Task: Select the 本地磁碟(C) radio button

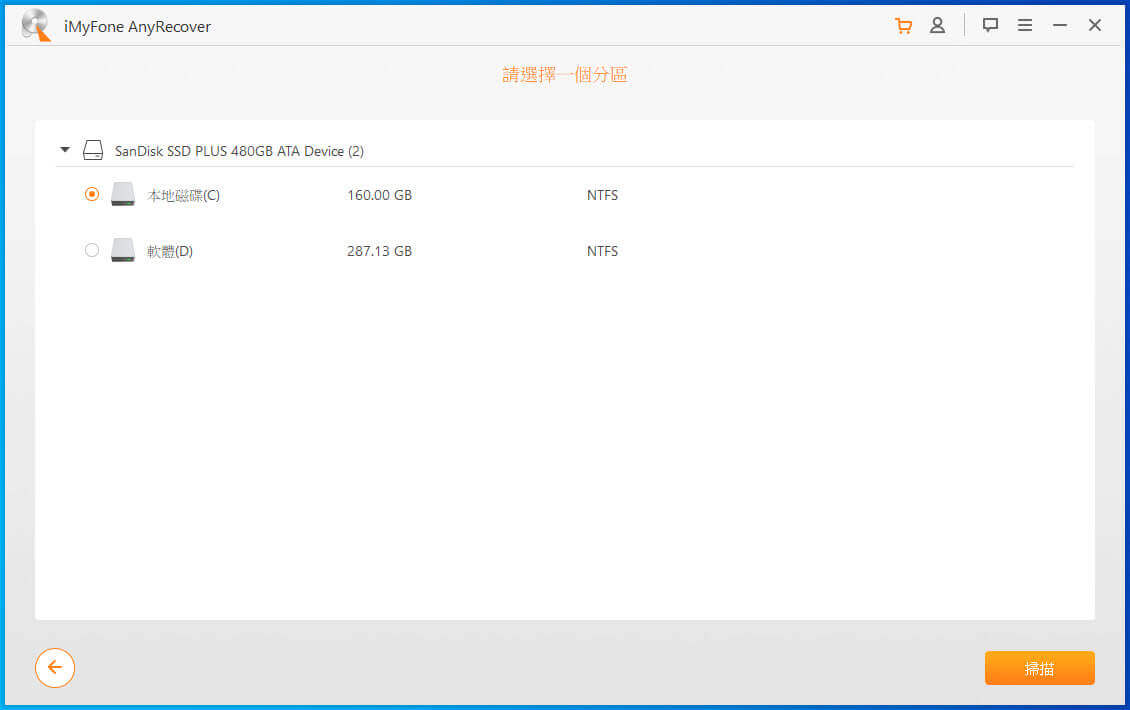Action: click(92, 195)
